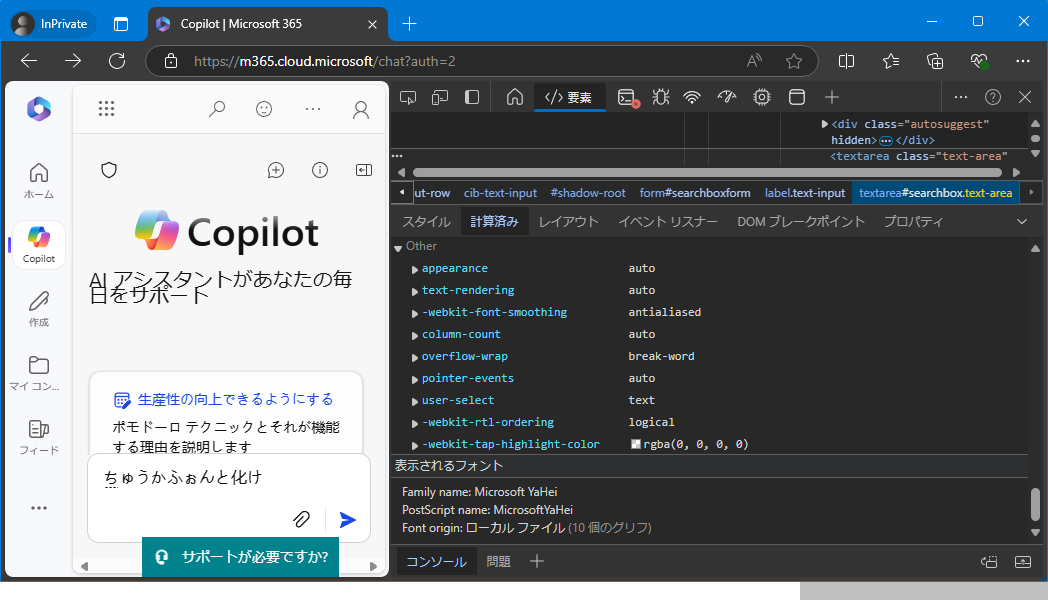Attach a file with the paperclip icon
Screen dimensions: 1048x600
301,519
